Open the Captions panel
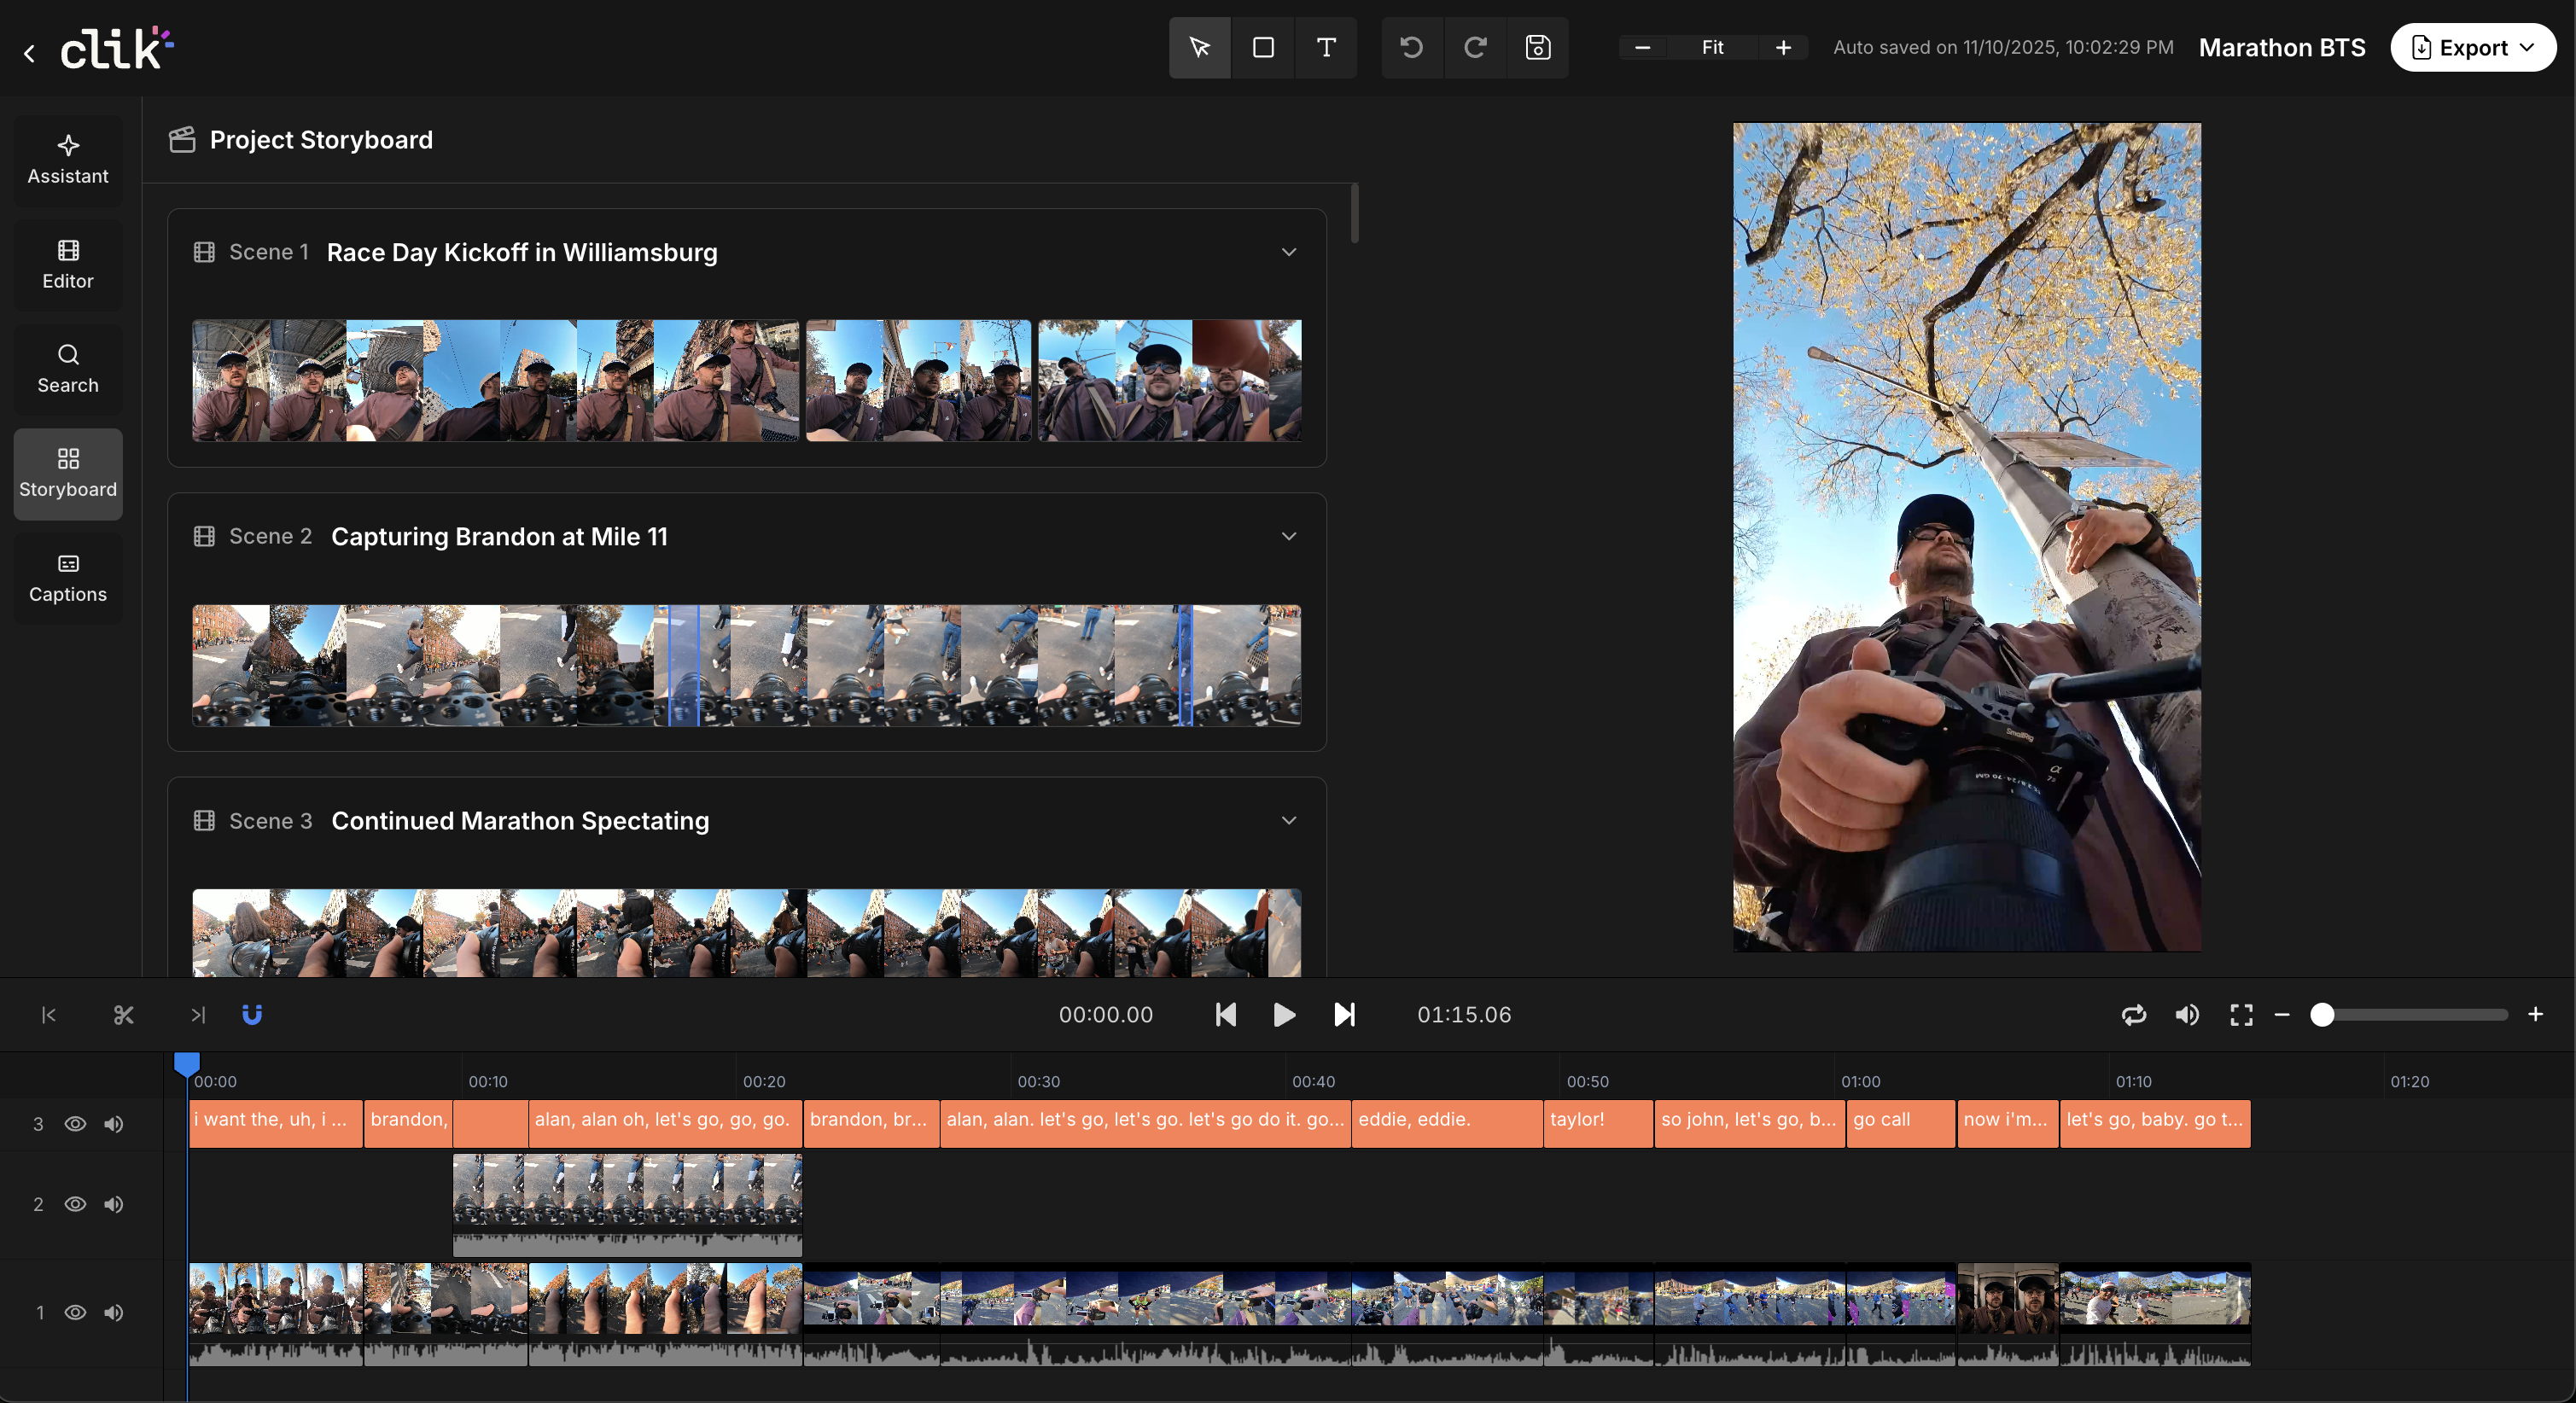 click(x=67, y=578)
